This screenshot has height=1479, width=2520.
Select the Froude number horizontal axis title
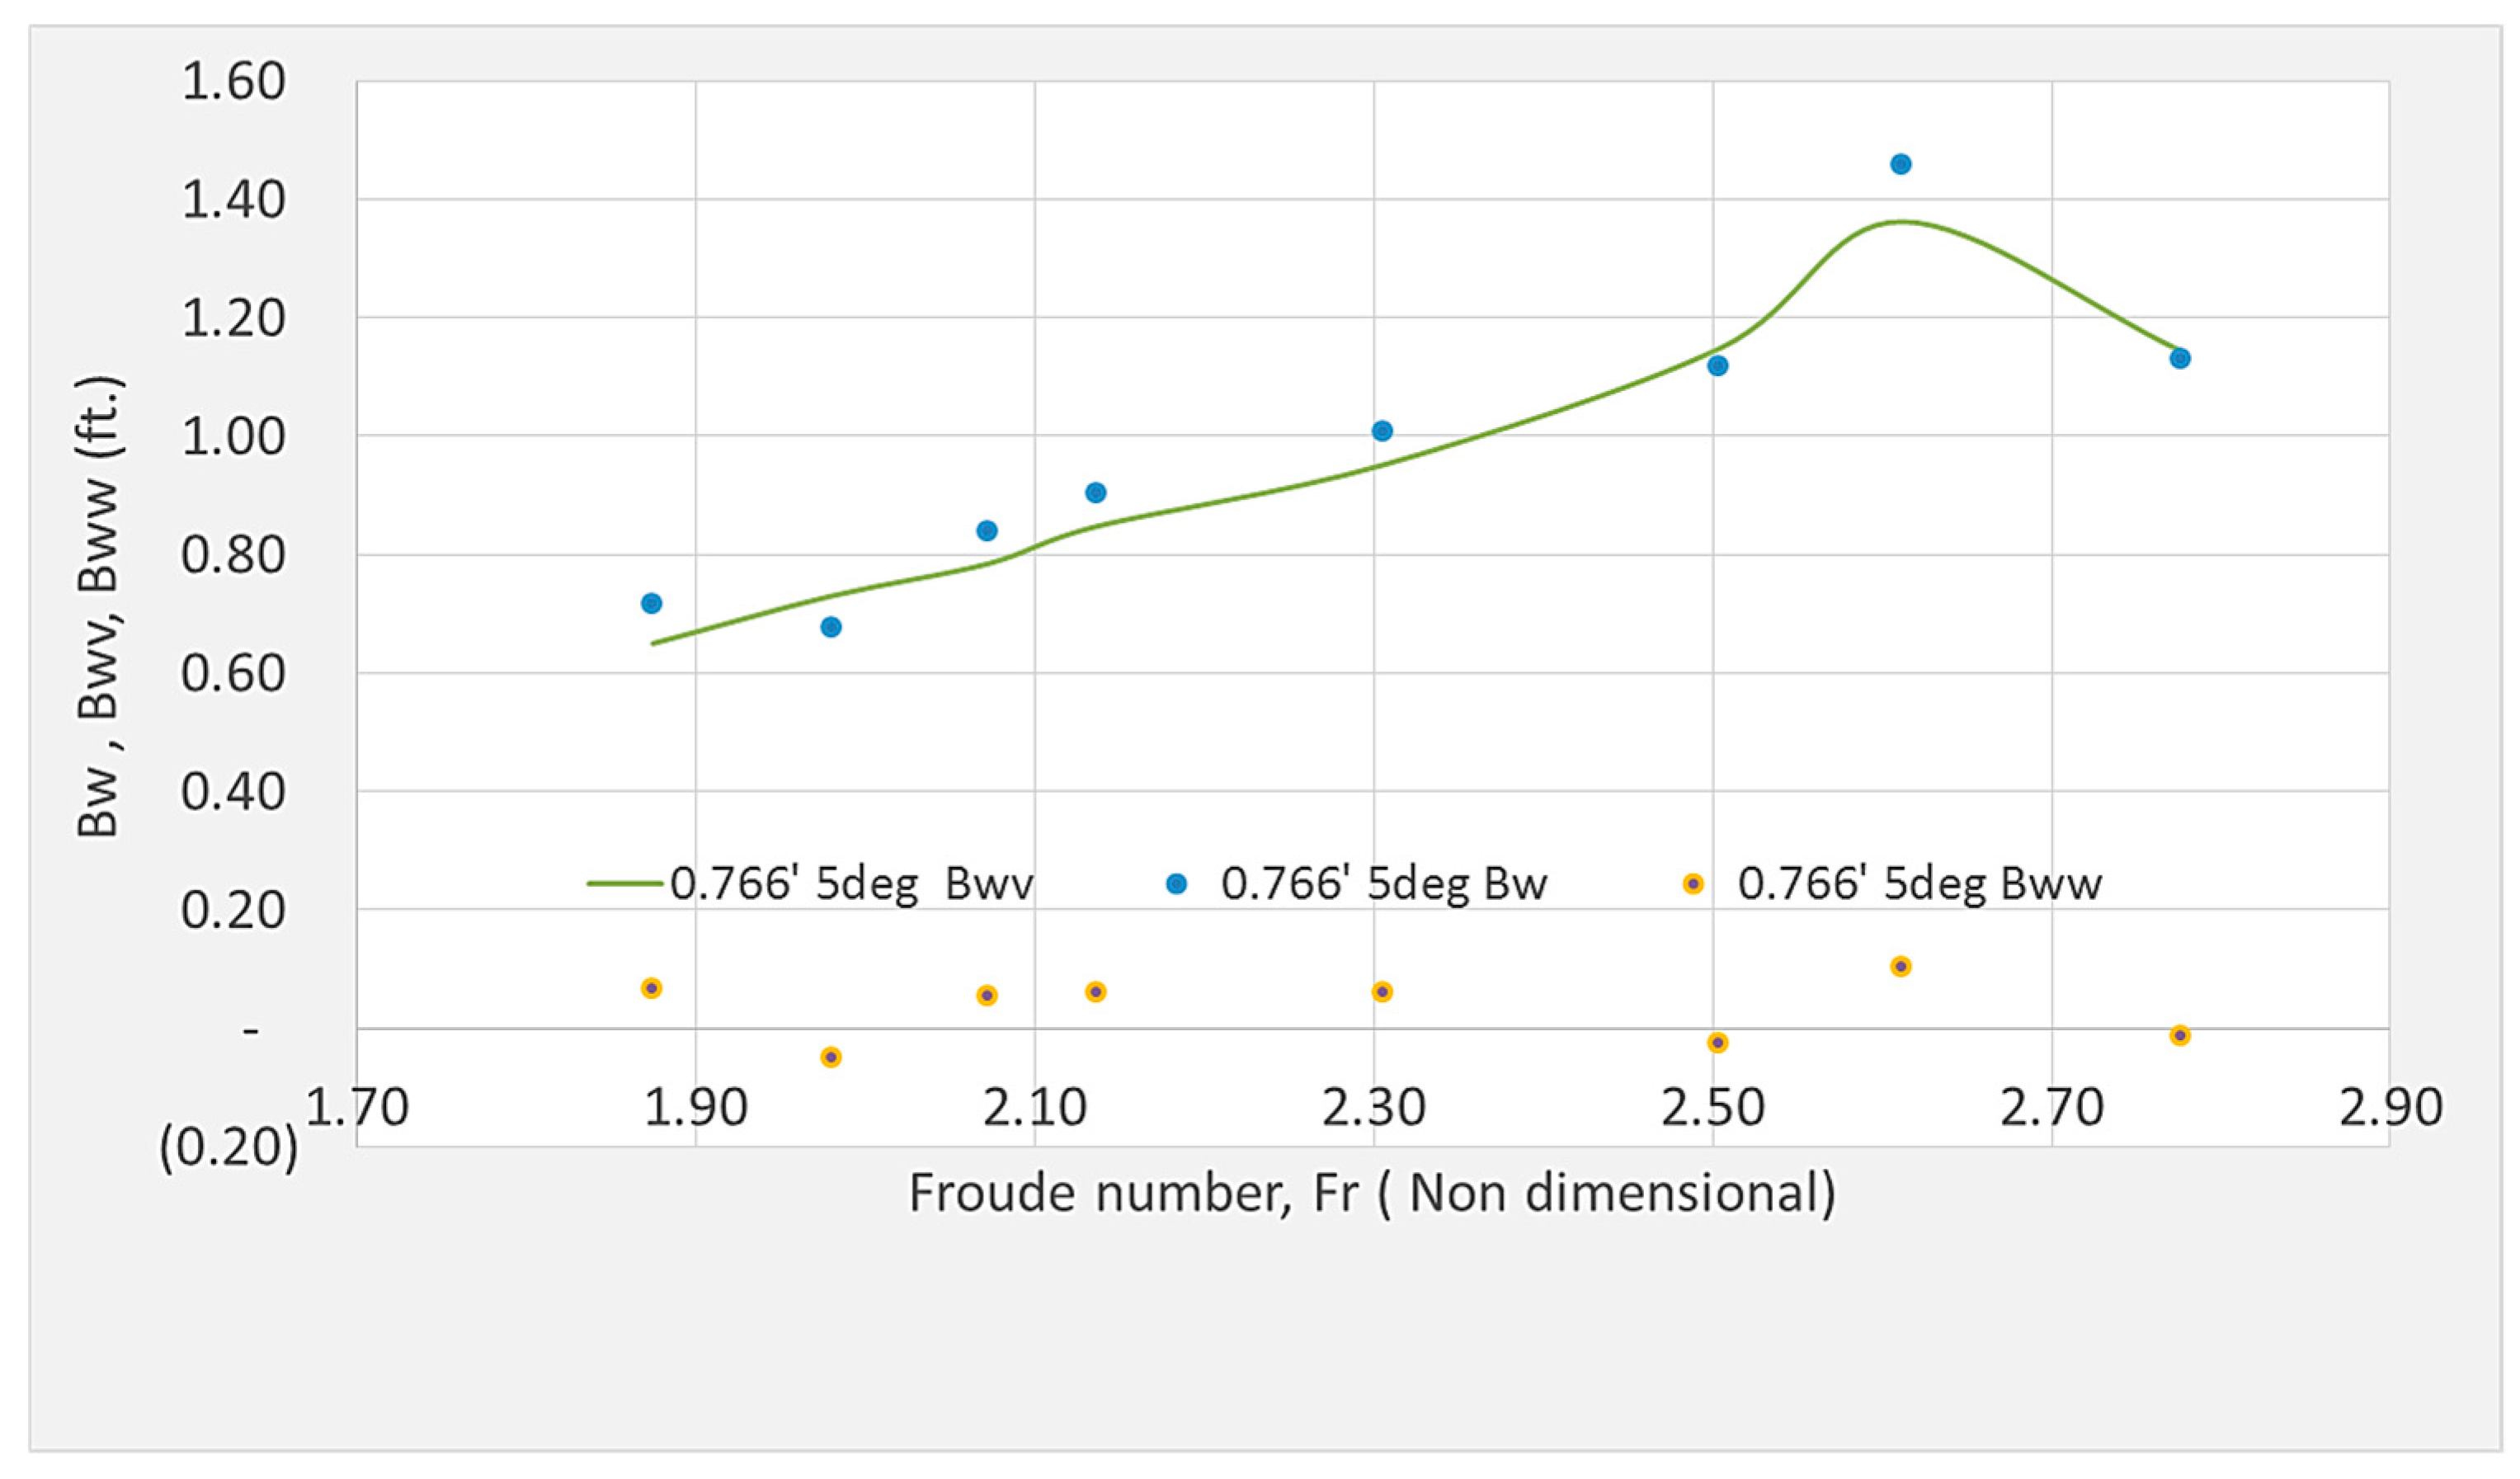1372,1193
